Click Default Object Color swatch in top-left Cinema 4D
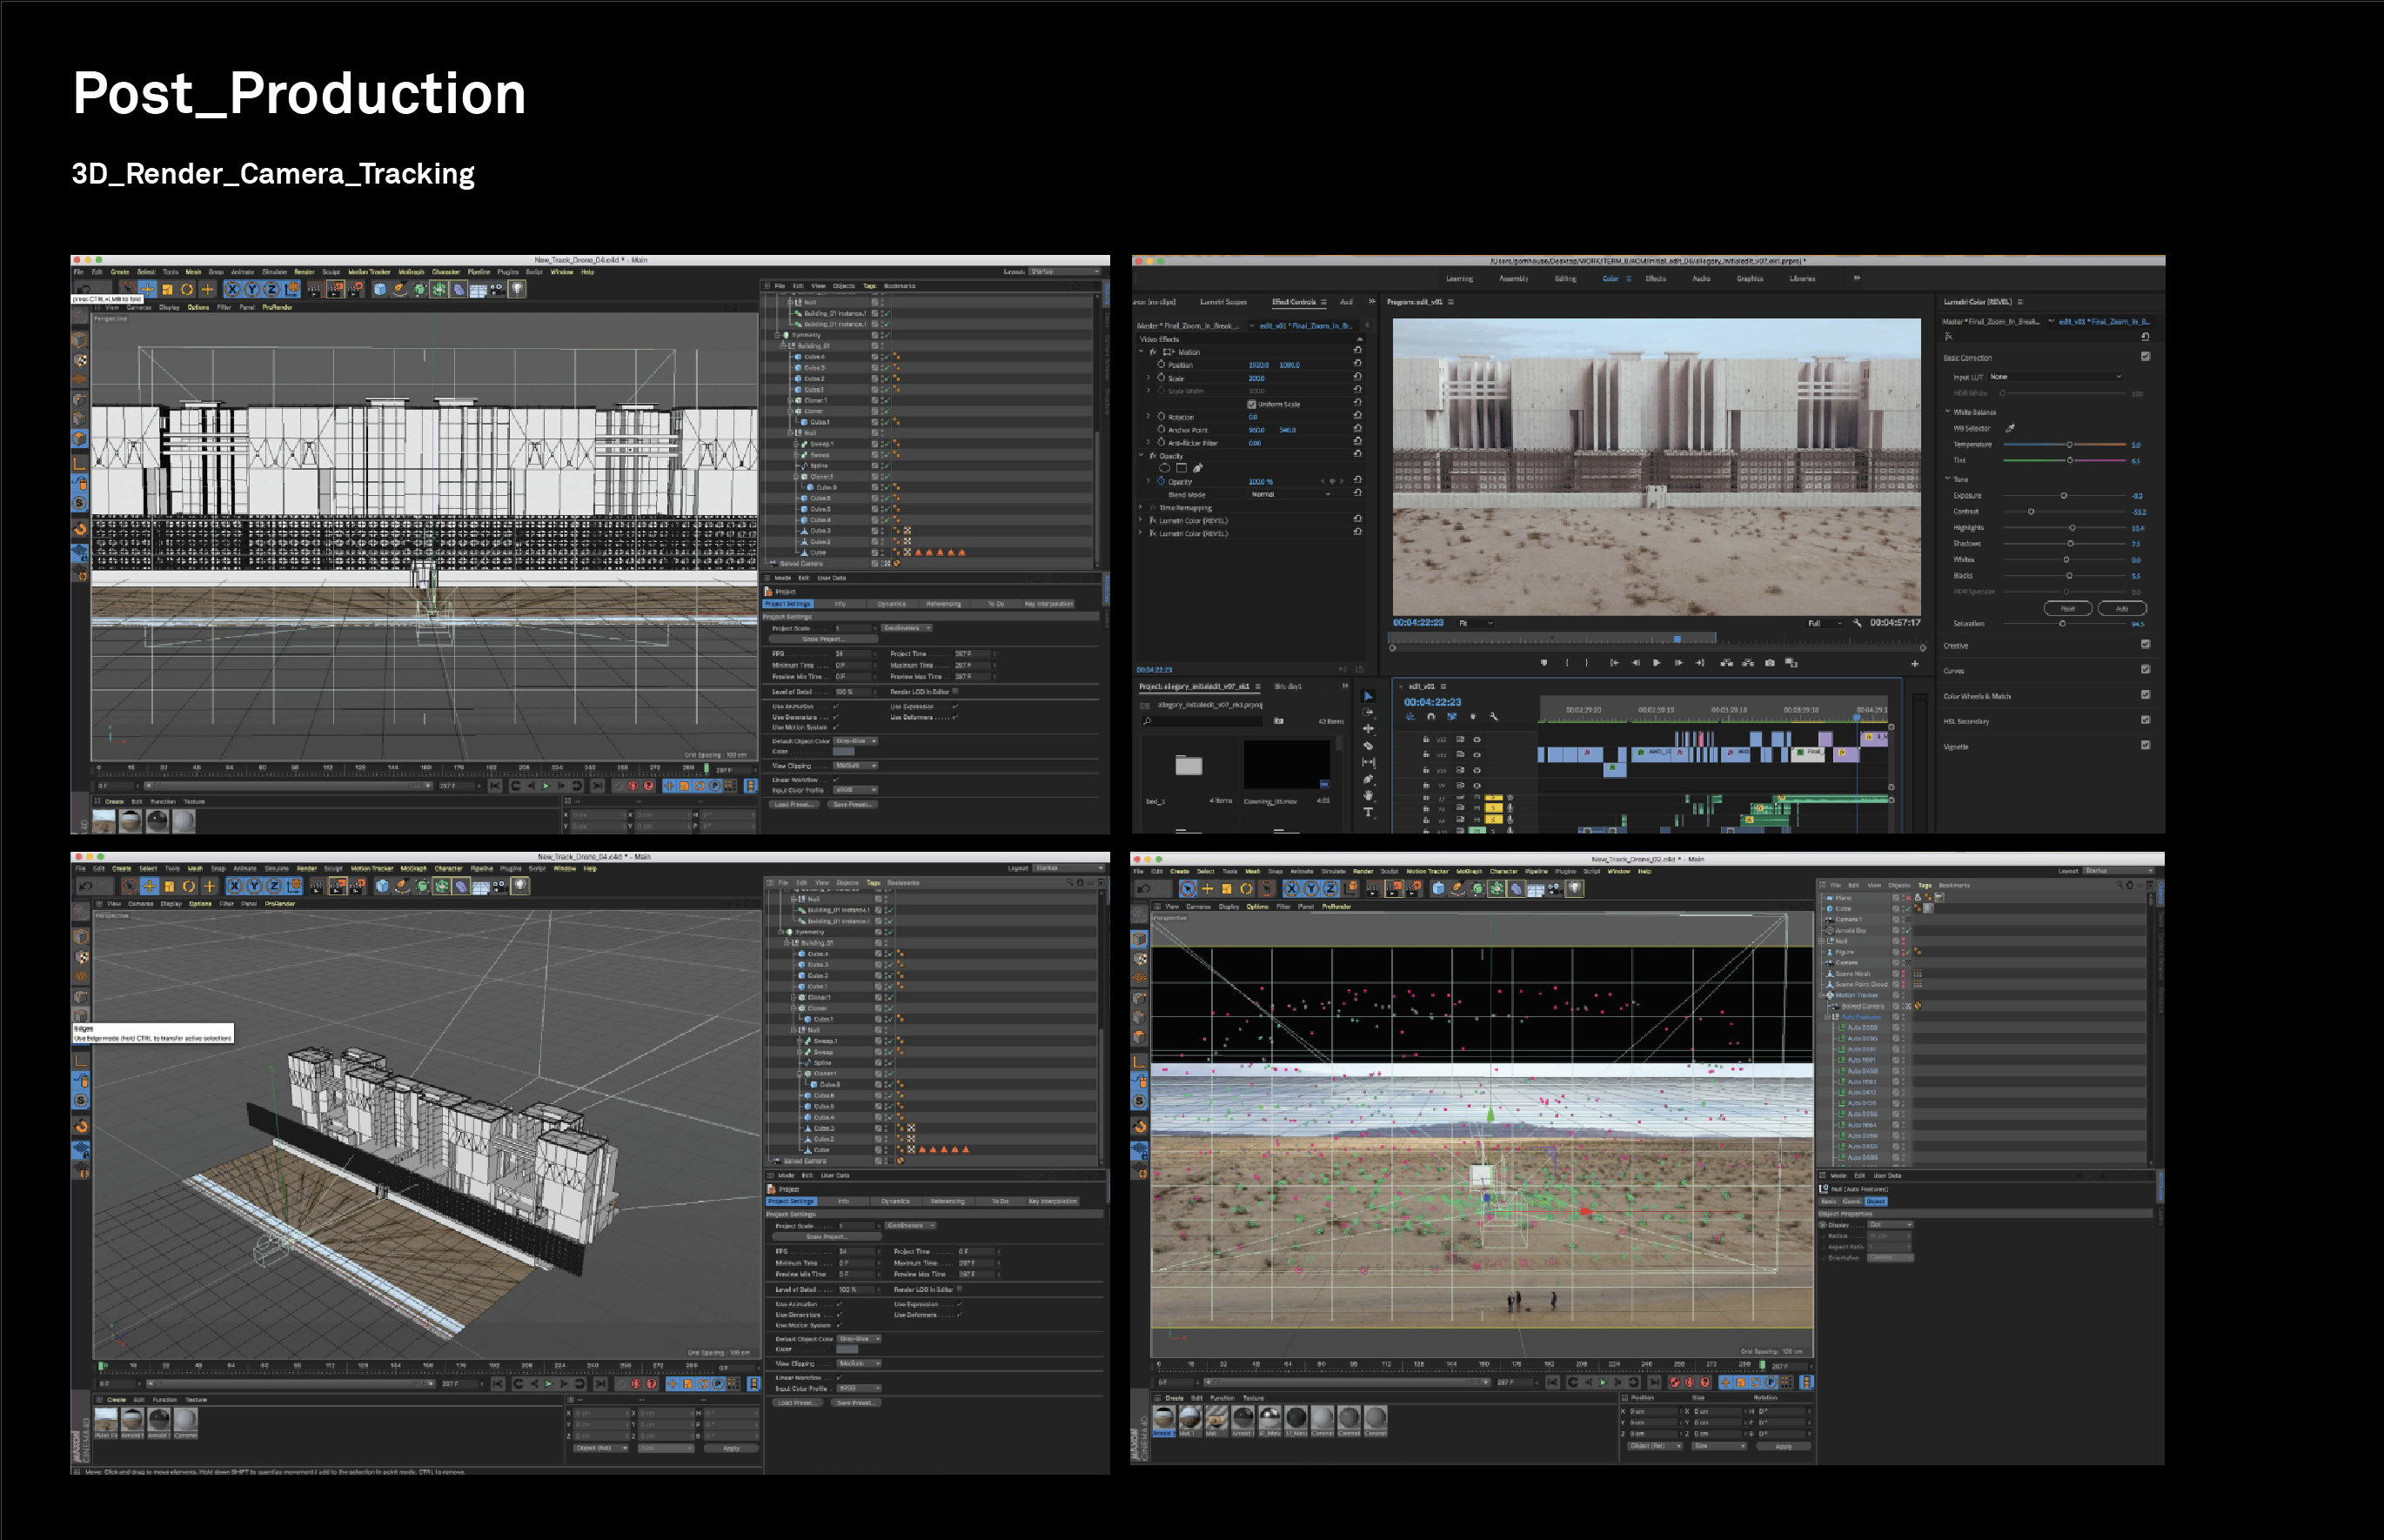Viewport: 2384px width, 1540px height. coord(844,751)
